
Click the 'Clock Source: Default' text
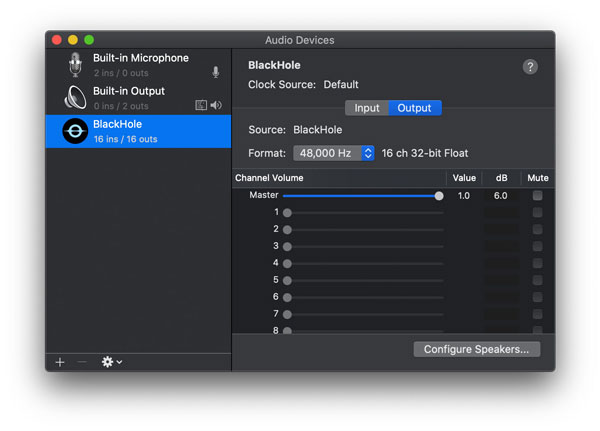click(303, 84)
